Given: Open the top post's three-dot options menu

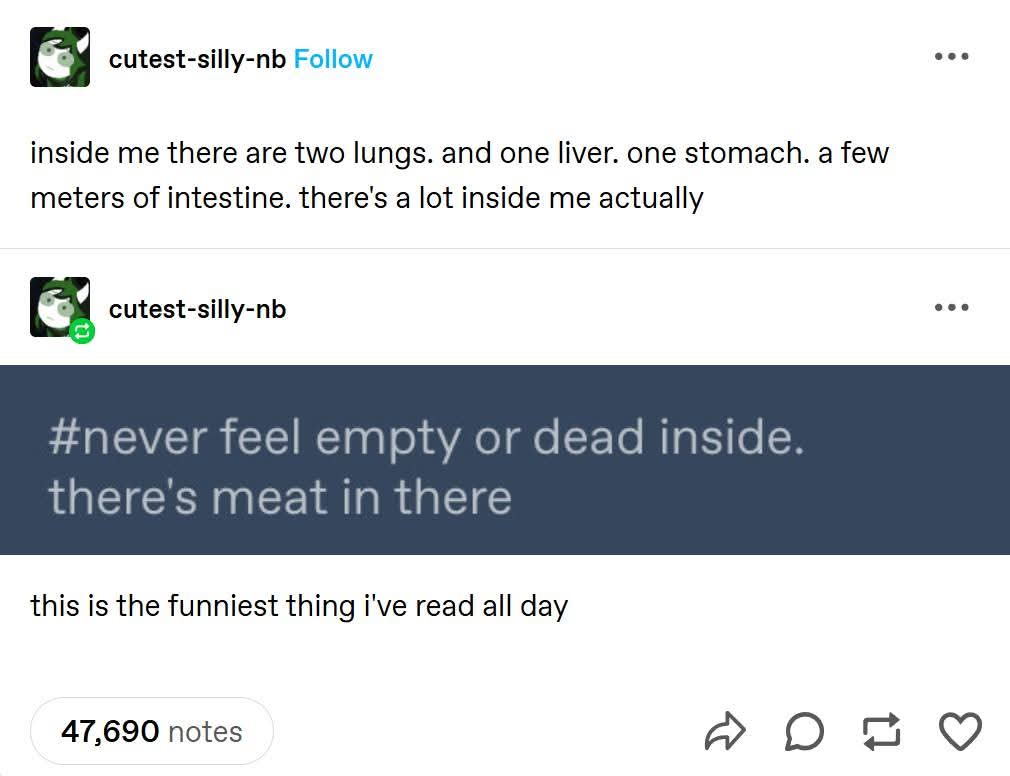Looking at the screenshot, I should (951, 57).
